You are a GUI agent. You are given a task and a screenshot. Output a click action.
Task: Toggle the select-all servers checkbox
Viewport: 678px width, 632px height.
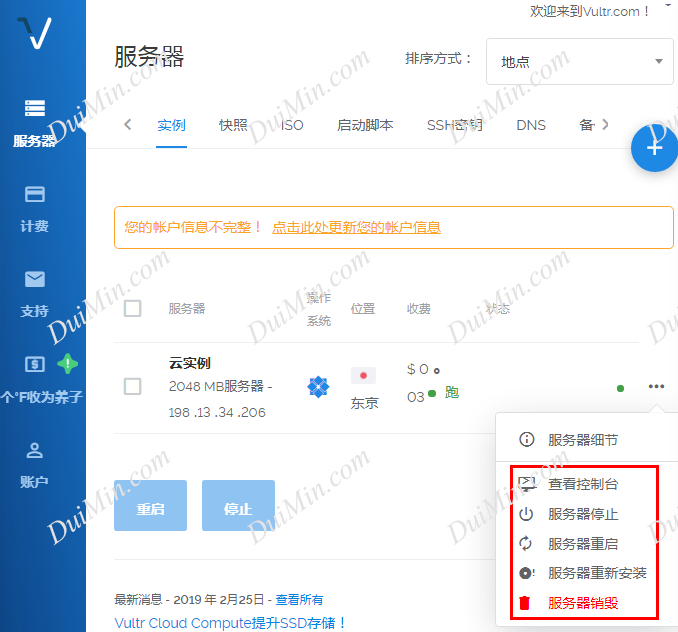pyautogui.click(x=132, y=309)
